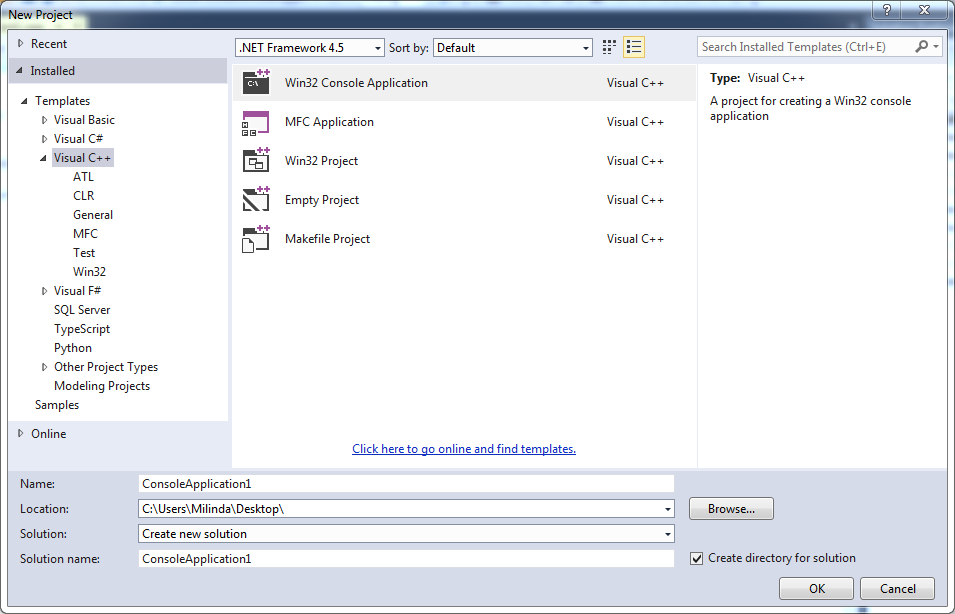Select the Test category
The width and height of the screenshot is (955, 614).
pos(84,253)
